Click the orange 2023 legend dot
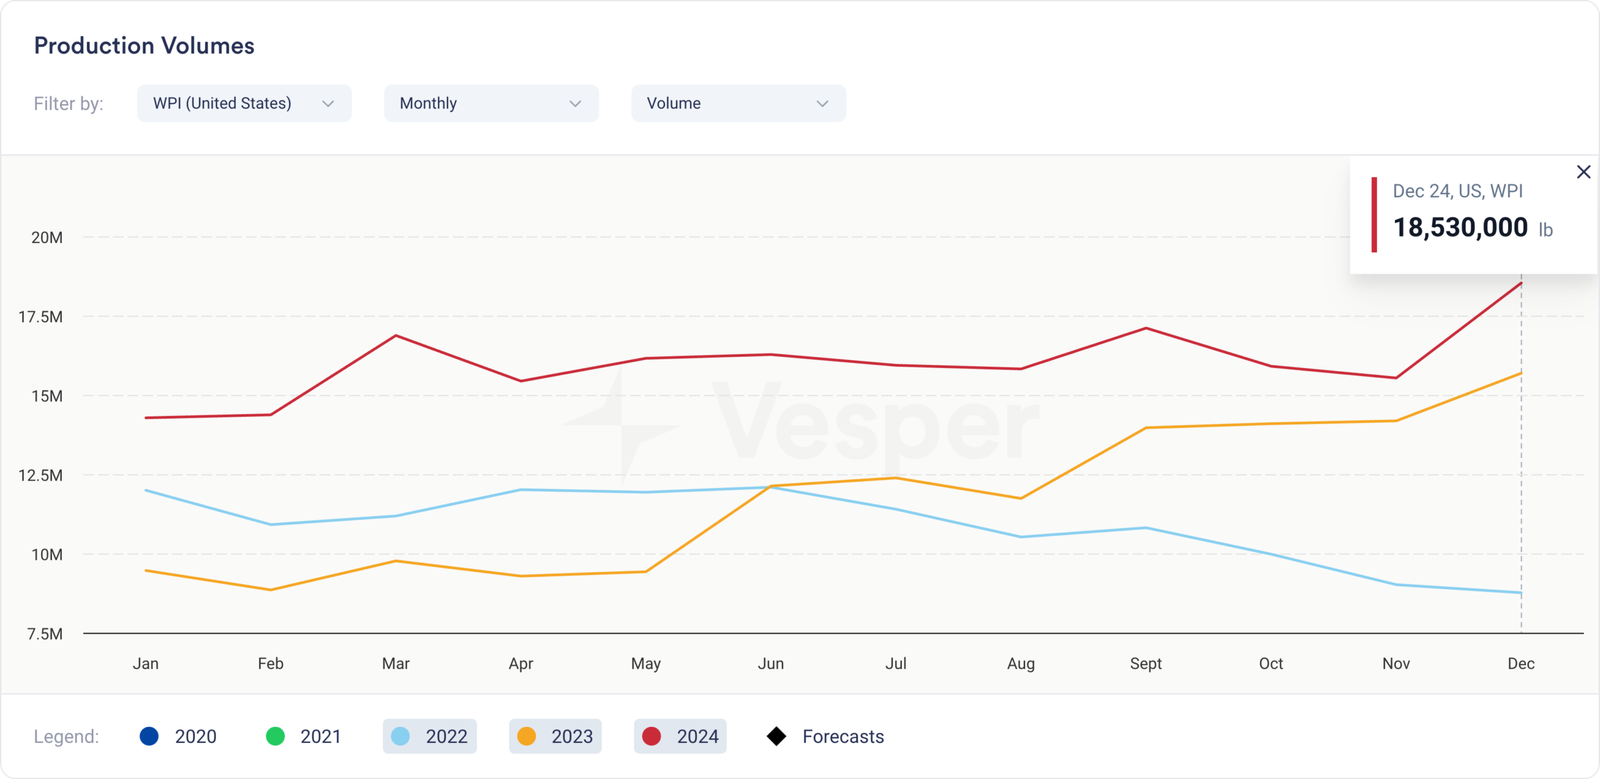This screenshot has width=1600, height=779. [526, 737]
